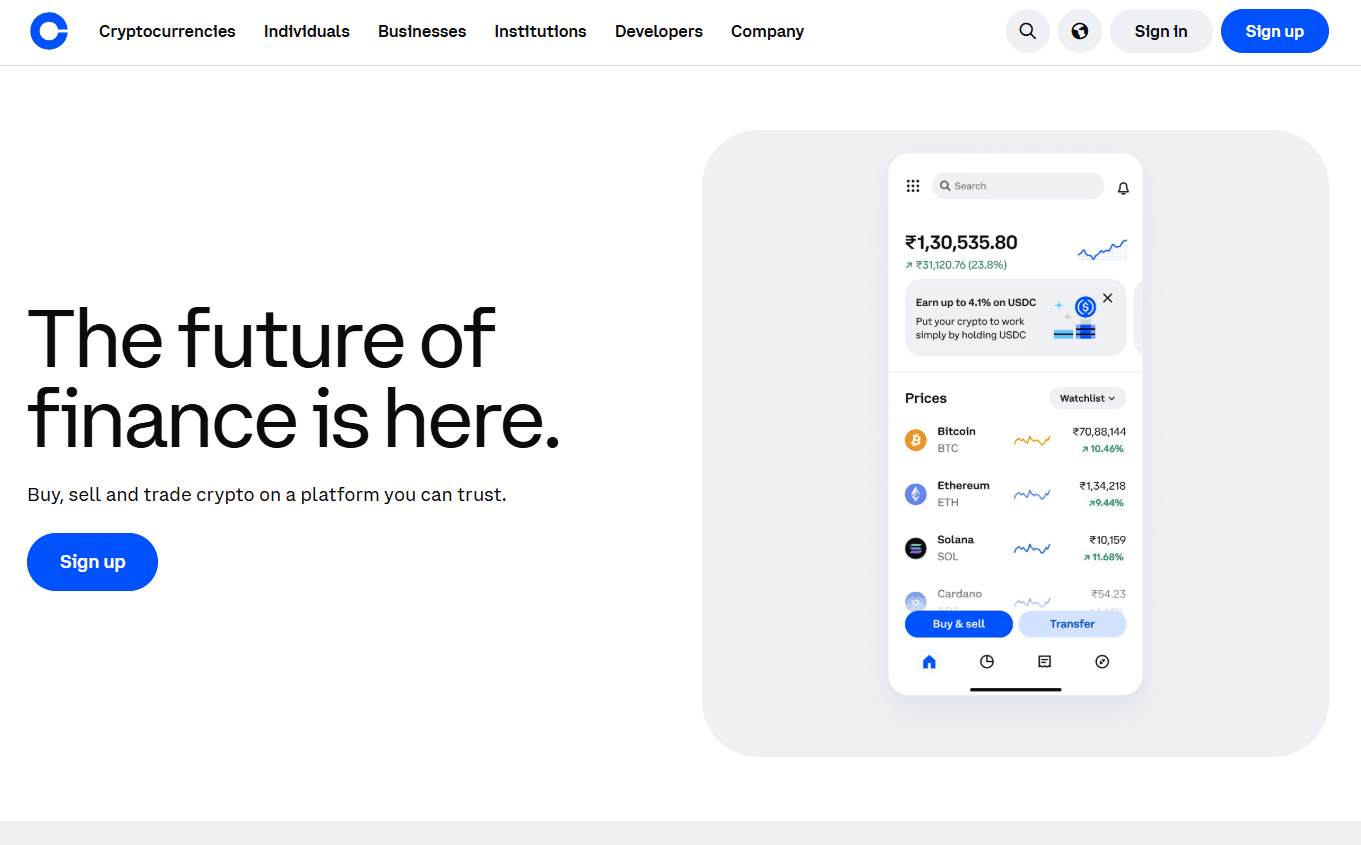The image size is (1361, 845).
Task: Click the Coinbase logo in header
Action: (x=49, y=31)
